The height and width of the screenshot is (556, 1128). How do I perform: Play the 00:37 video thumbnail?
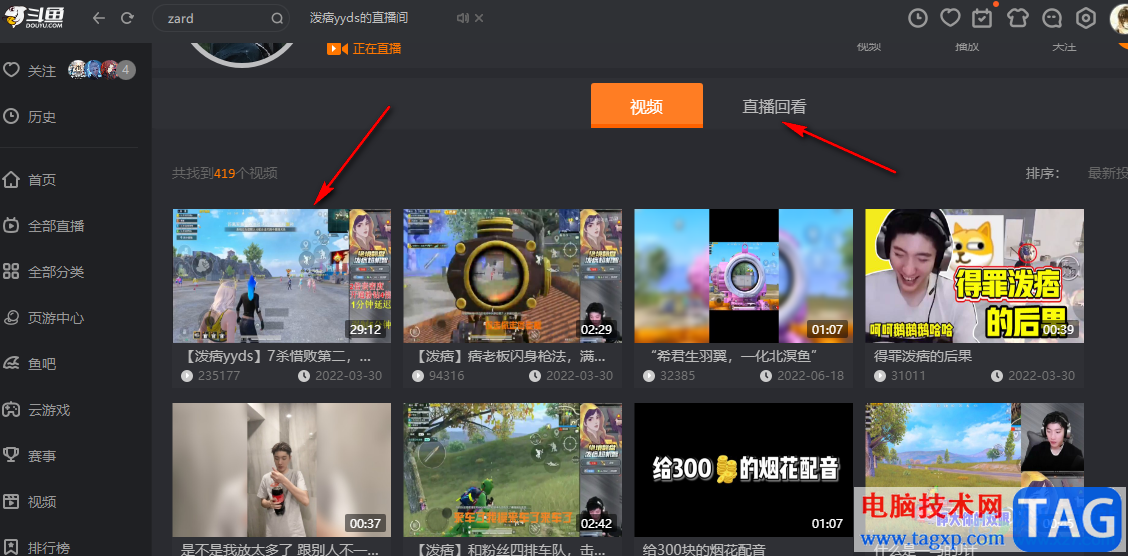[x=281, y=470]
